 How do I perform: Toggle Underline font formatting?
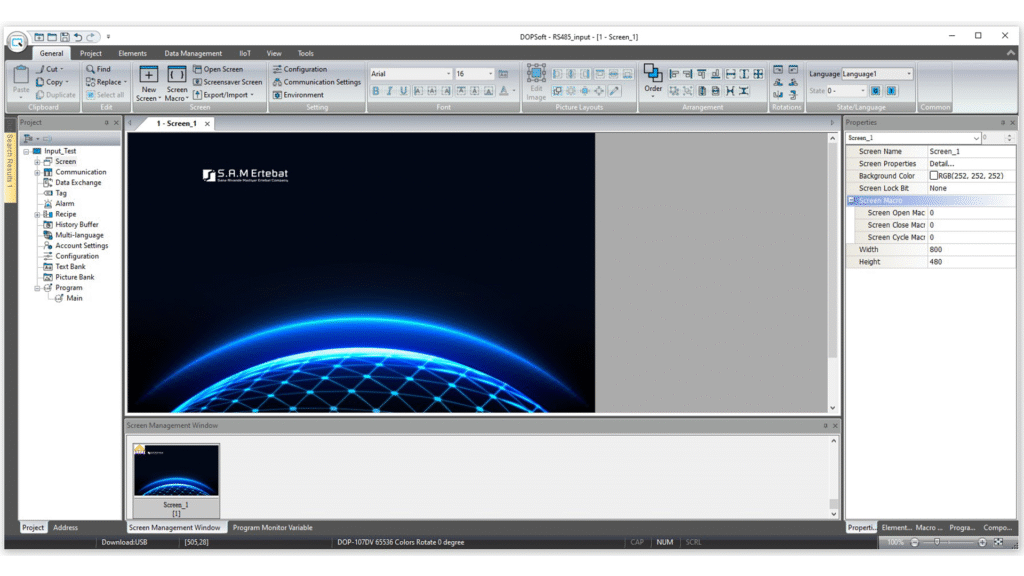pos(404,91)
